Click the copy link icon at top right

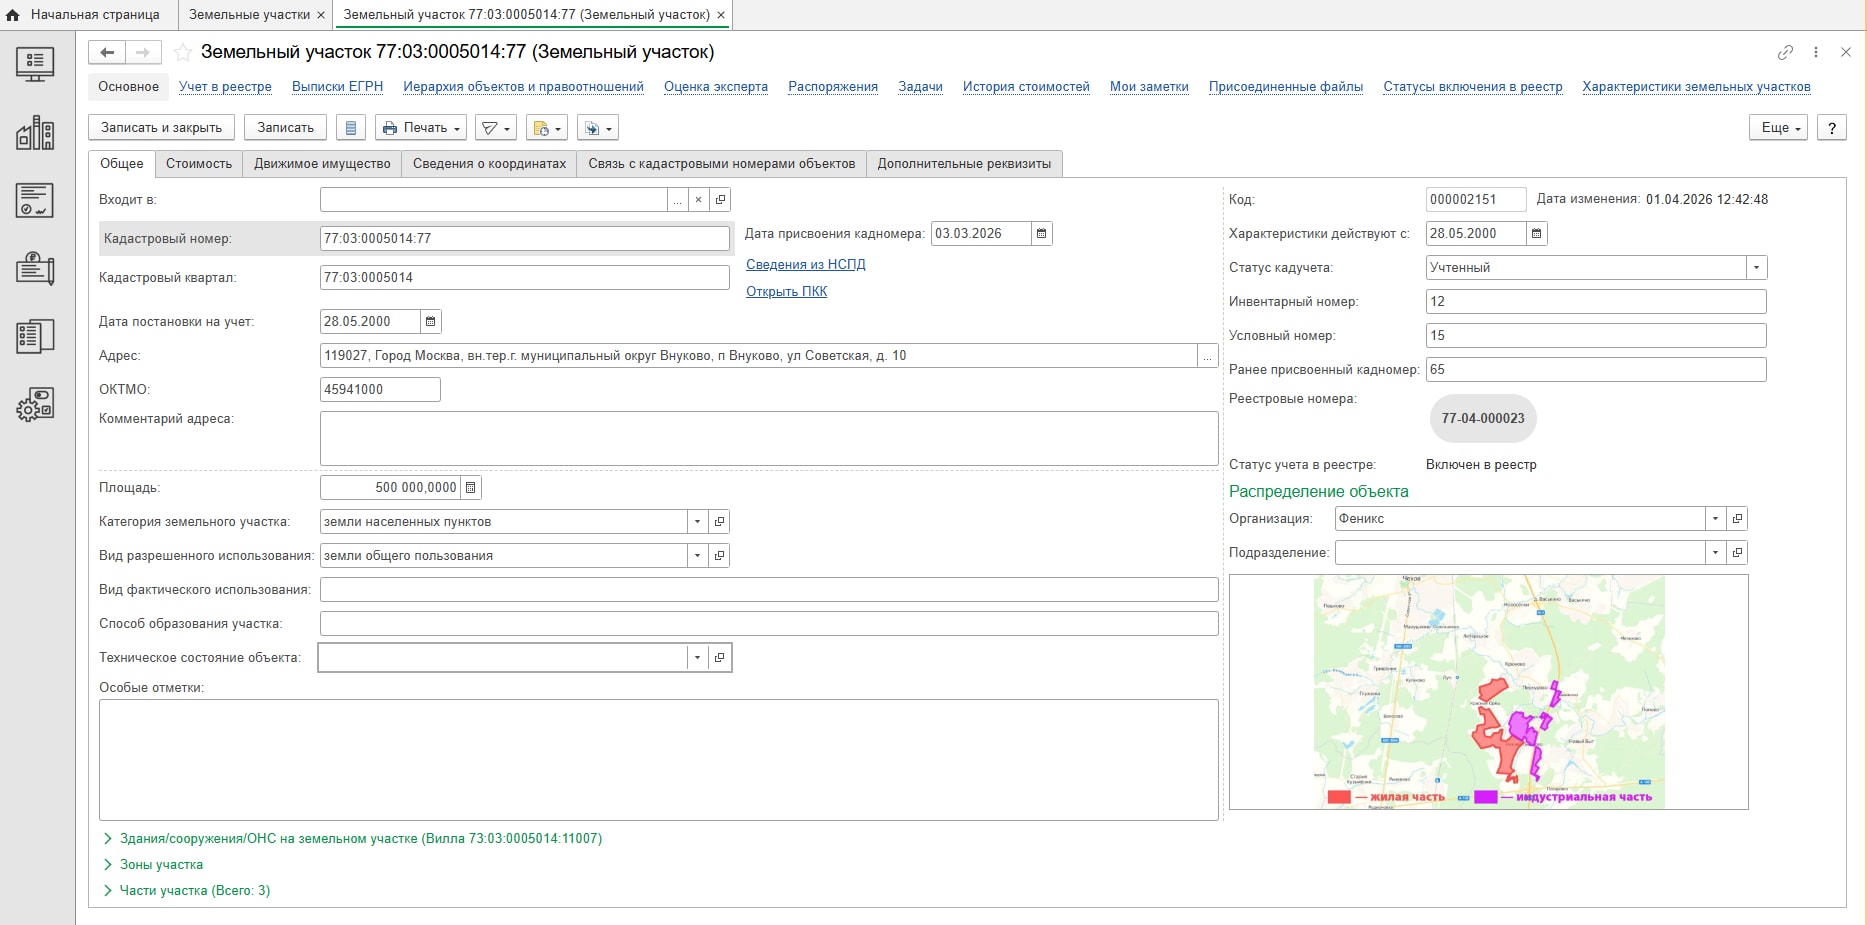tap(1785, 52)
